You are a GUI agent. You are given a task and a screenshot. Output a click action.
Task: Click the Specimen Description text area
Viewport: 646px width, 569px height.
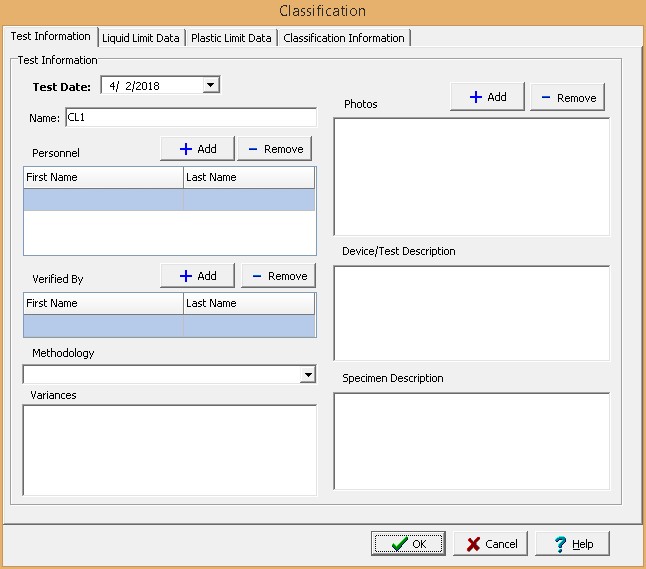[471, 441]
